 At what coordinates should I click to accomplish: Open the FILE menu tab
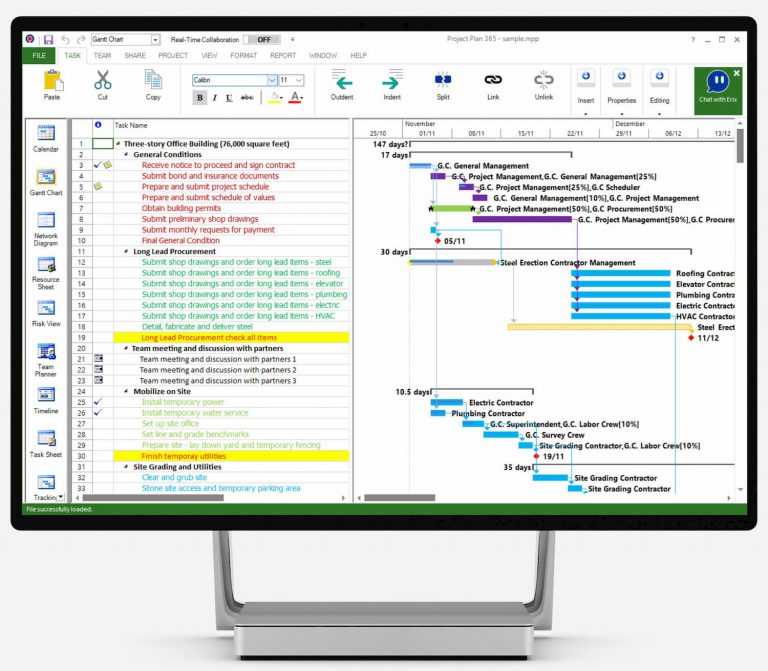39,55
